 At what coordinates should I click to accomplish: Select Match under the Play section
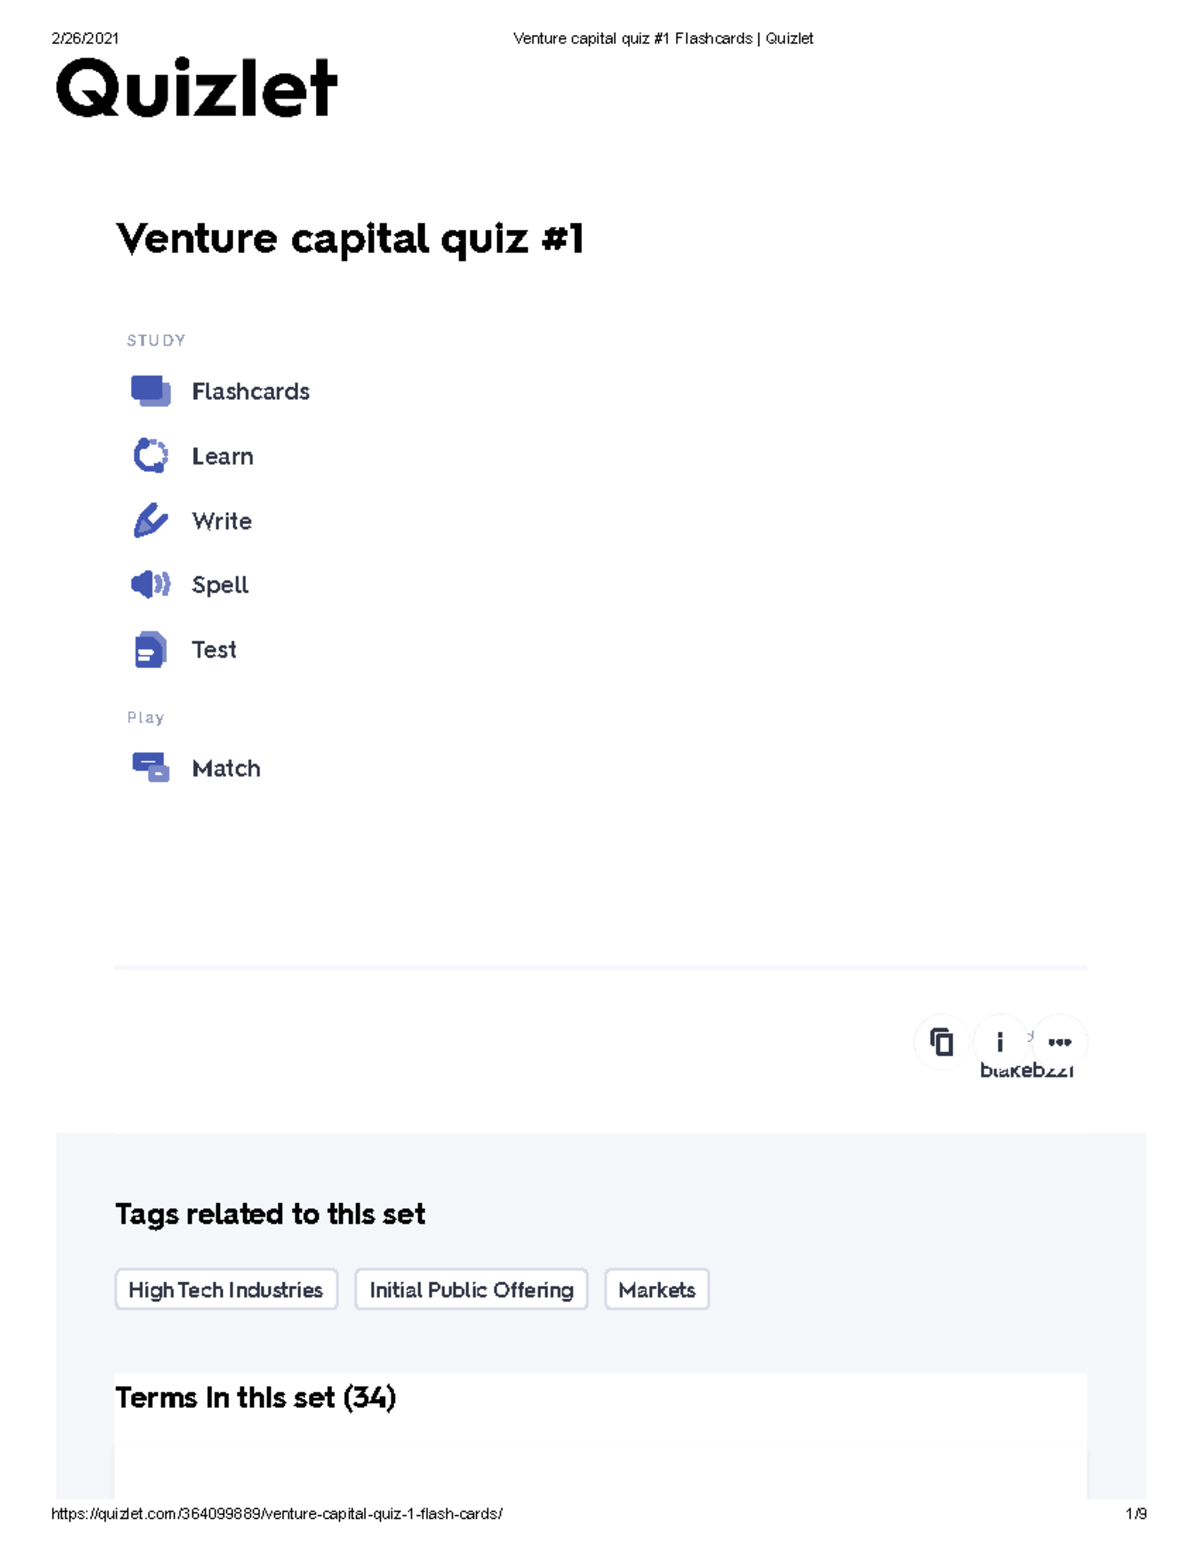pyautogui.click(x=226, y=768)
